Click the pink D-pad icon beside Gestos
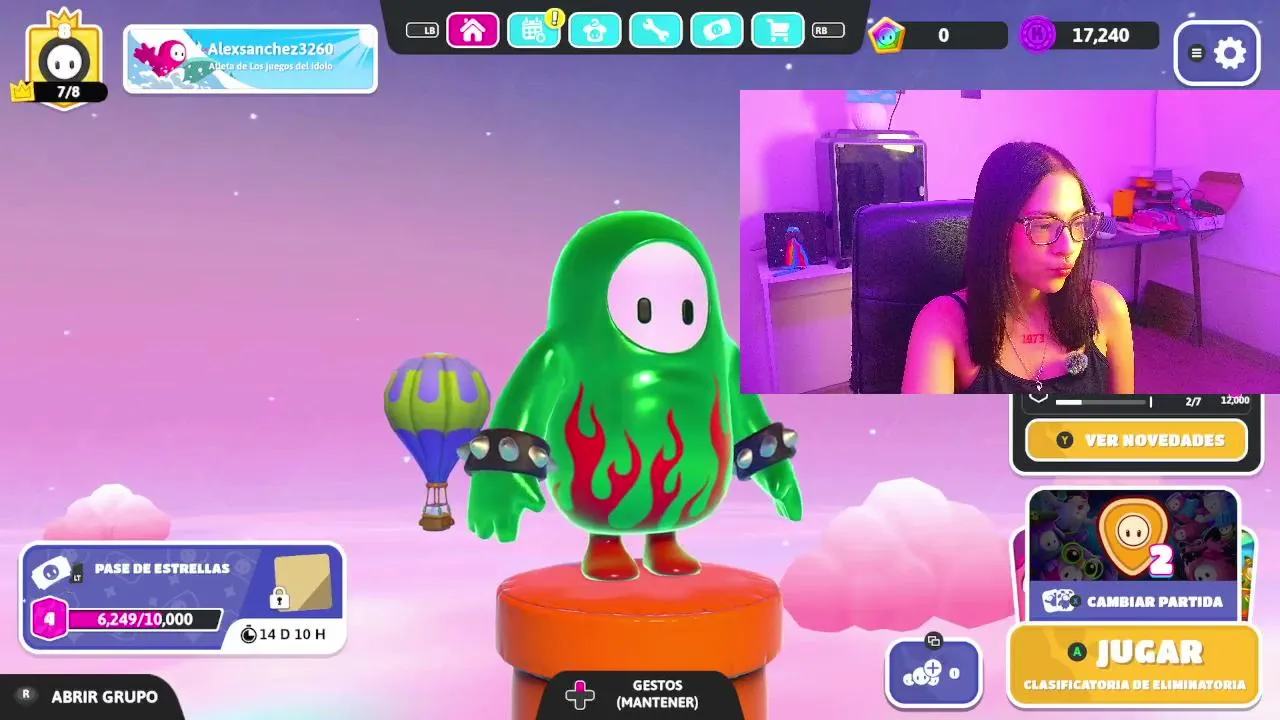 pyautogui.click(x=580, y=694)
